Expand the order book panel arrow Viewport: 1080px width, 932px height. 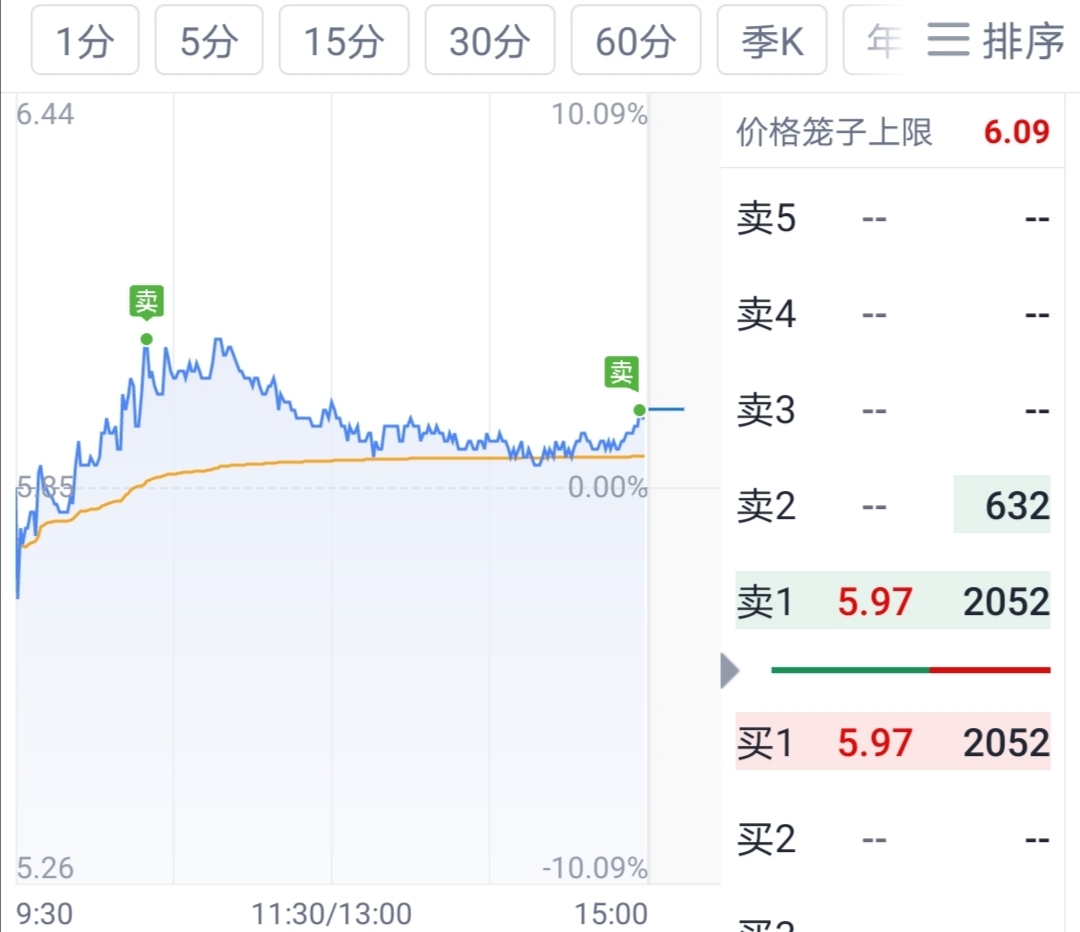pos(730,671)
